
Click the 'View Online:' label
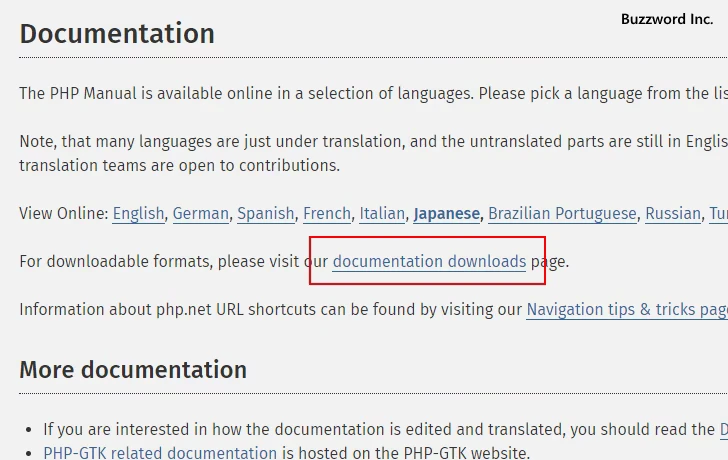pos(64,214)
